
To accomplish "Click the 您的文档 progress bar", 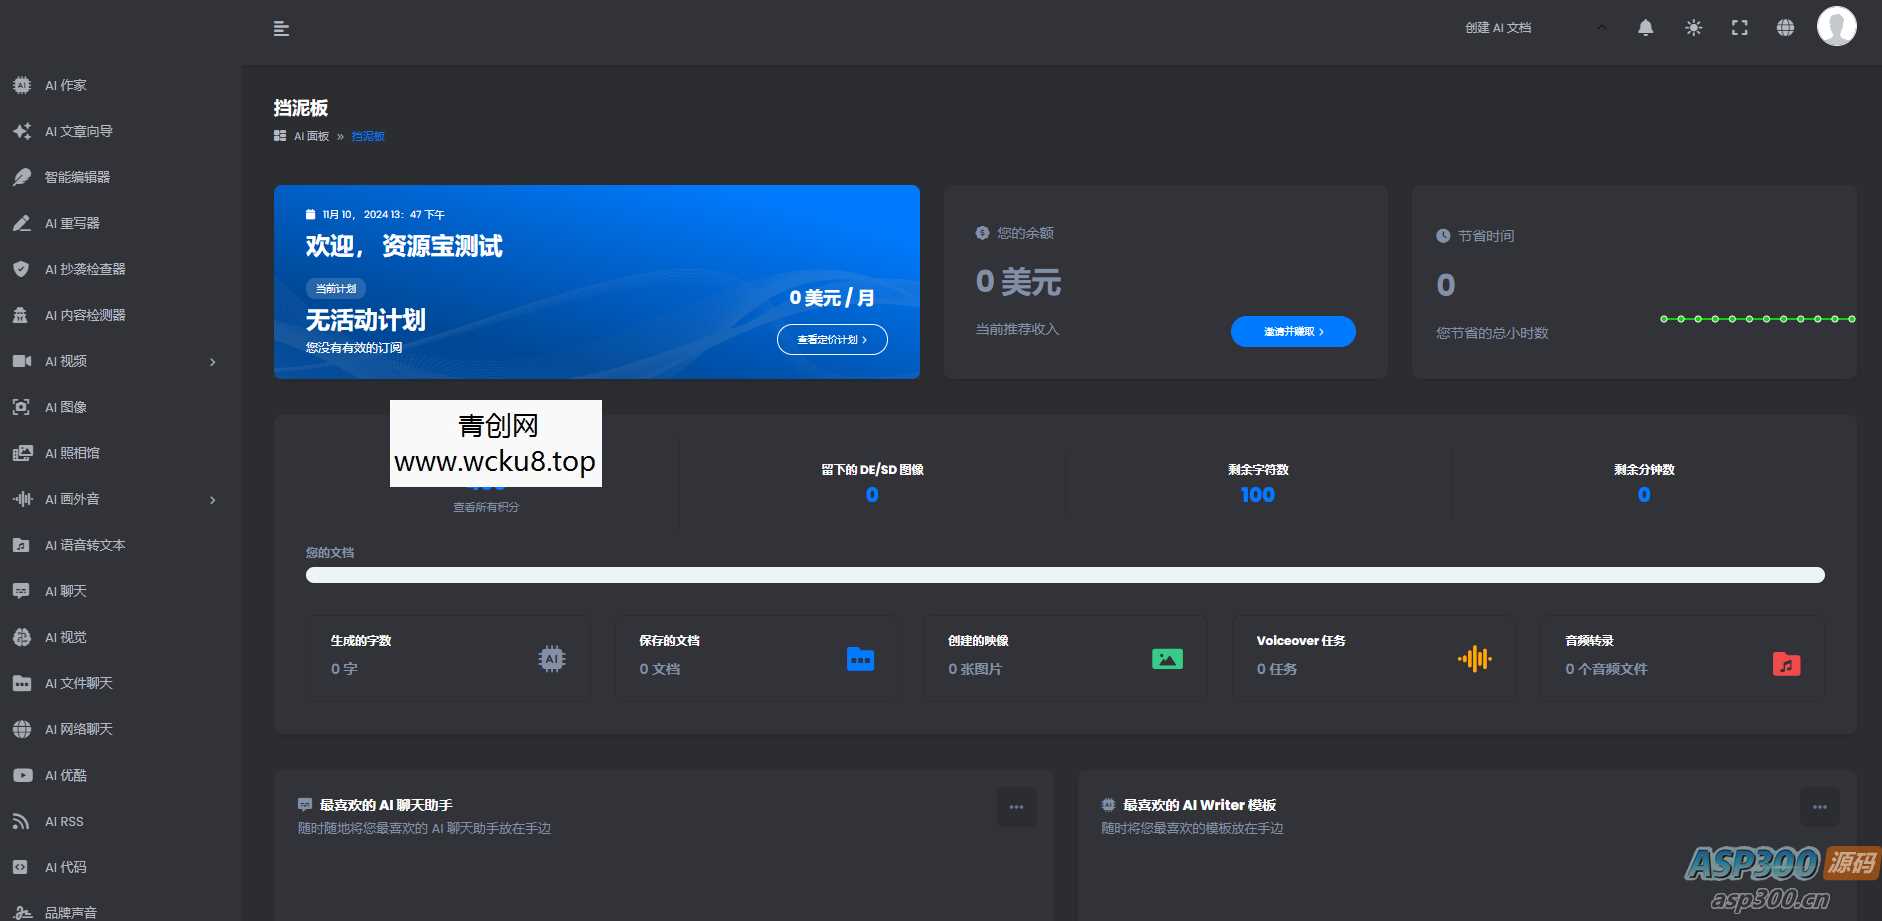I will 1064,576.
